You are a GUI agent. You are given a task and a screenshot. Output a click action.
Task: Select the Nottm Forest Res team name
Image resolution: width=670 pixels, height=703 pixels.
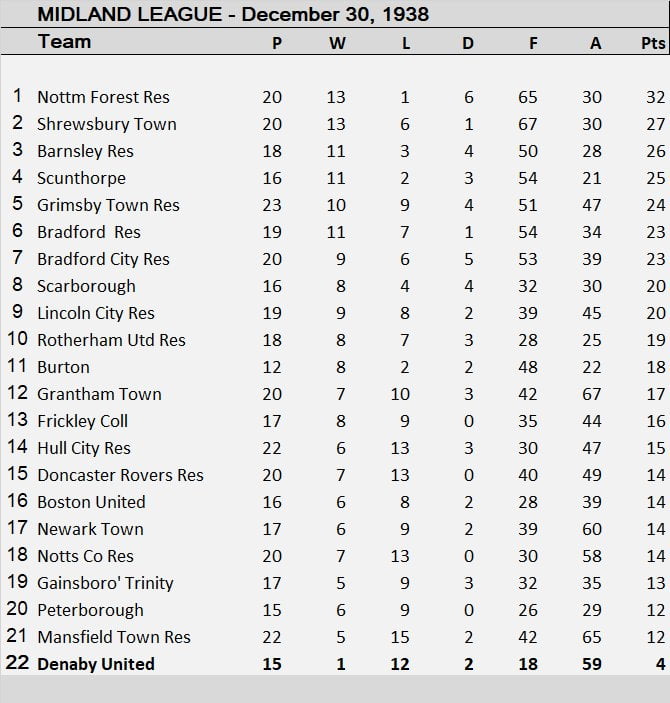103,97
